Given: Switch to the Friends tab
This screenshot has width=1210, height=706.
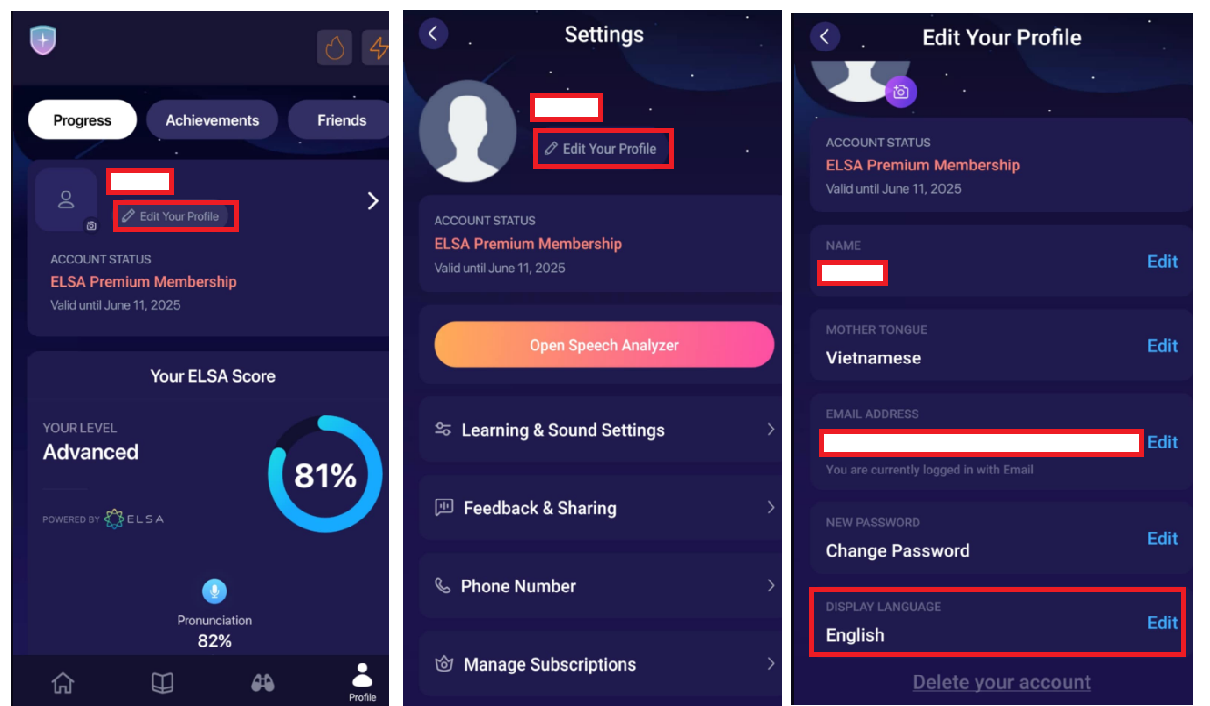Looking at the screenshot, I should pos(340,120).
